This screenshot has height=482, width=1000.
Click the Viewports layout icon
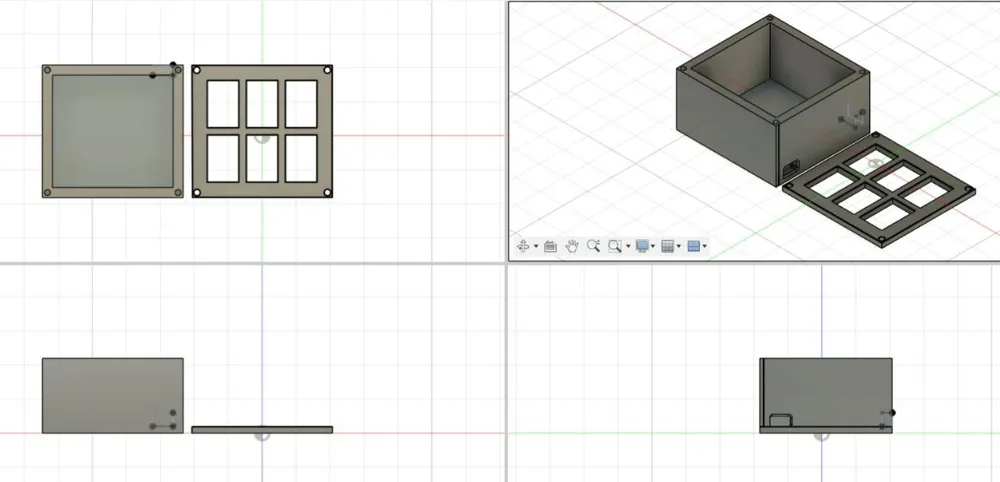pyautogui.click(x=694, y=246)
